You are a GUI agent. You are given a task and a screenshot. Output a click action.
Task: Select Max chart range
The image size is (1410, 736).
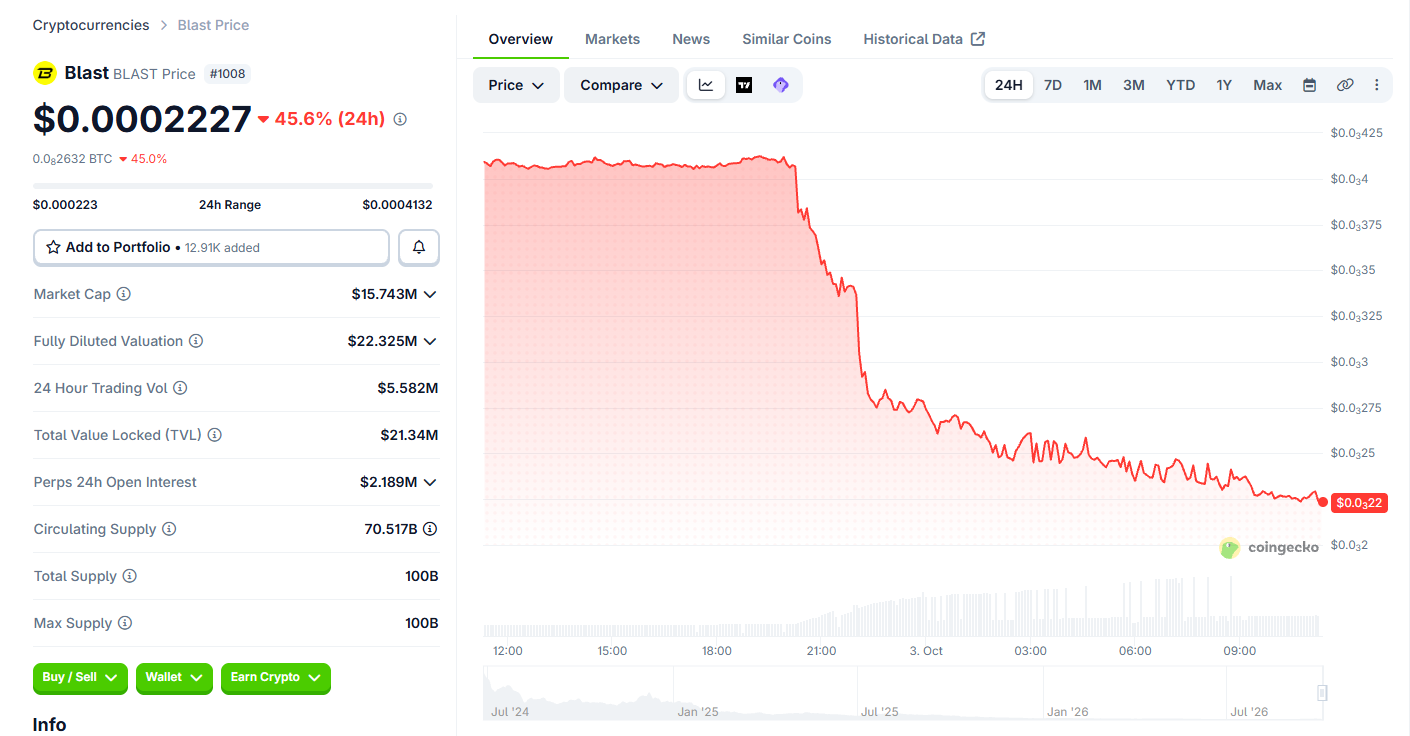click(x=1268, y=85)
